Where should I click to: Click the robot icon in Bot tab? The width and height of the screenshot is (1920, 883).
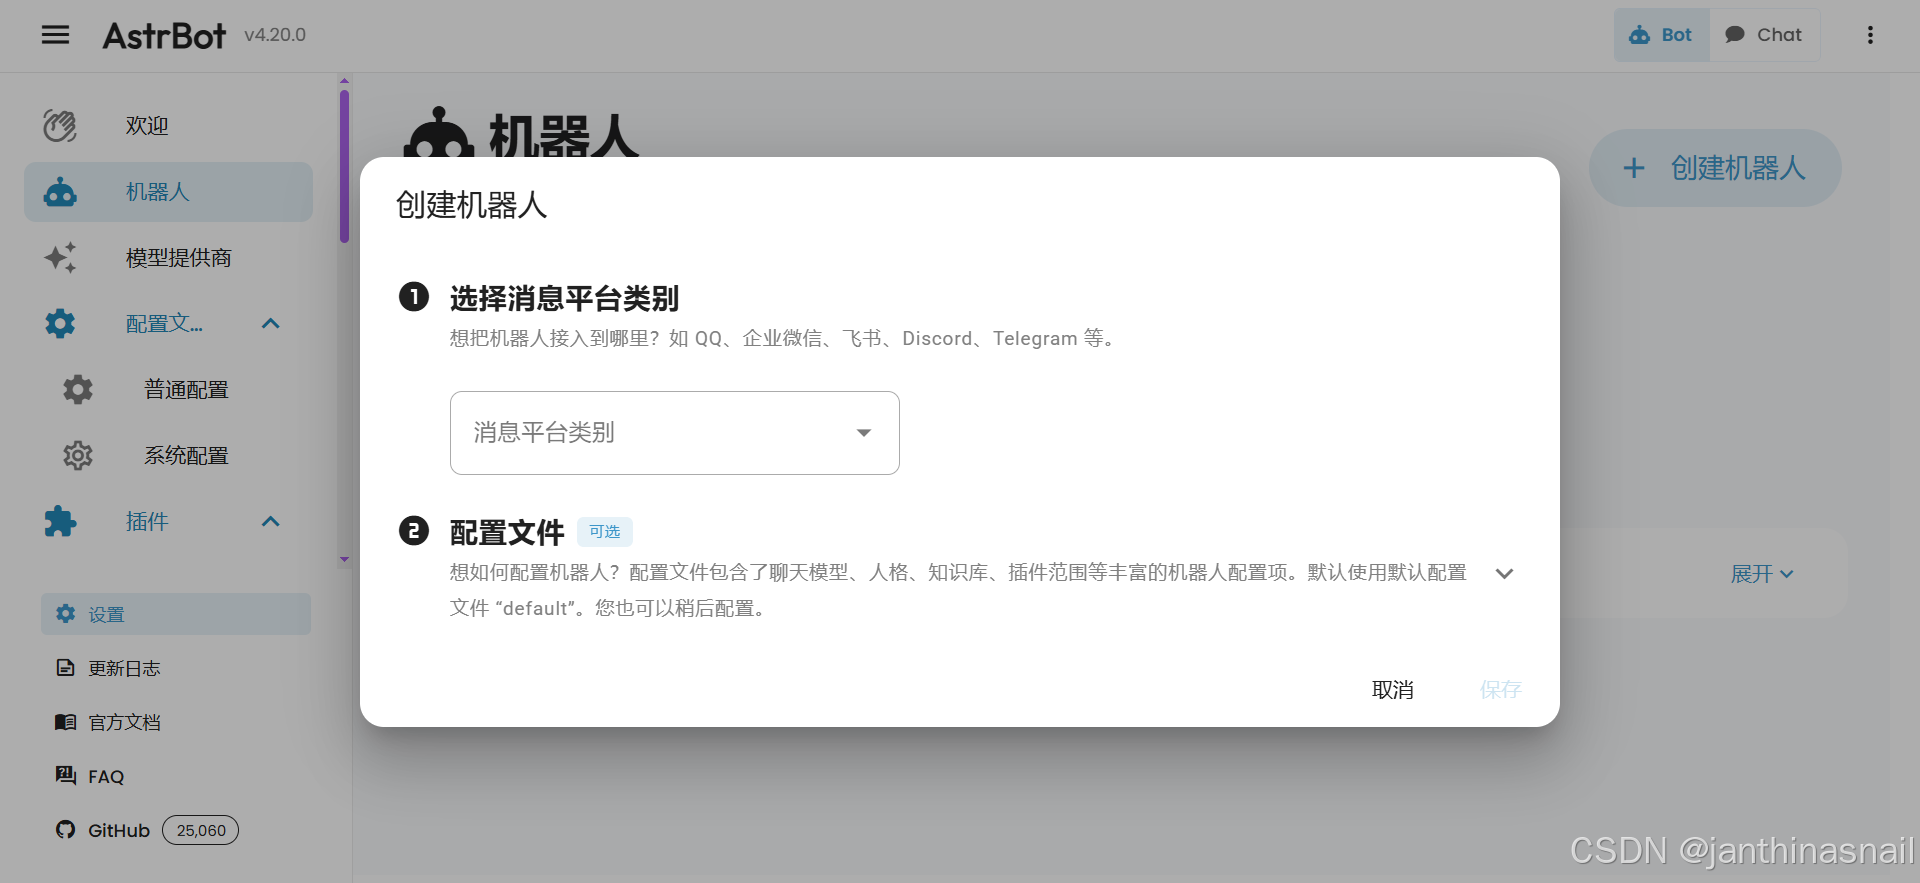[x=1640, y=35]
